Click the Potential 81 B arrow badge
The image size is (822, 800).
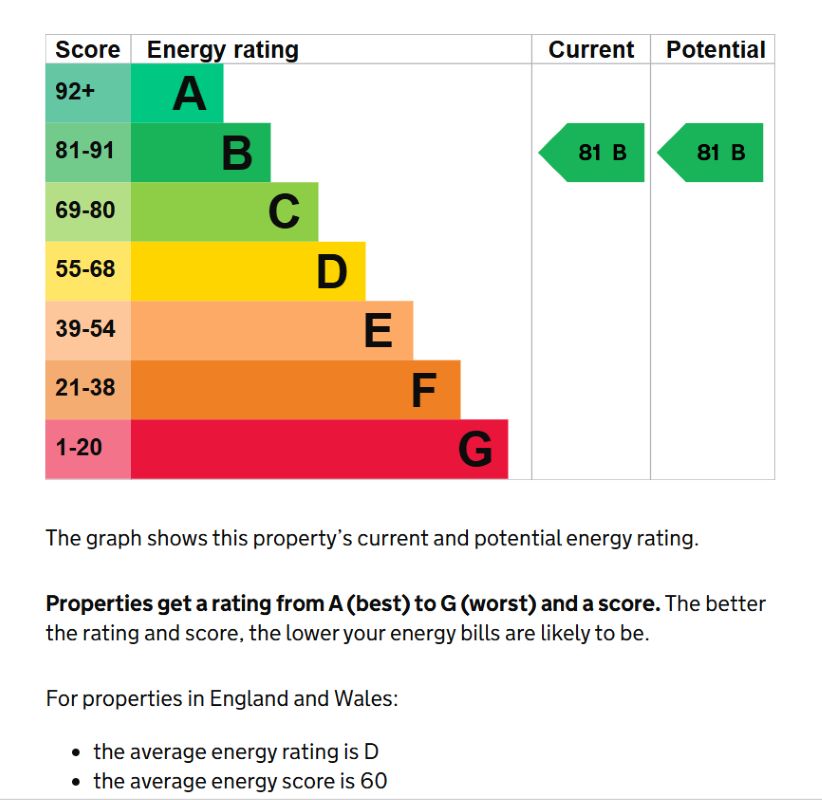(x=710, y=153)
